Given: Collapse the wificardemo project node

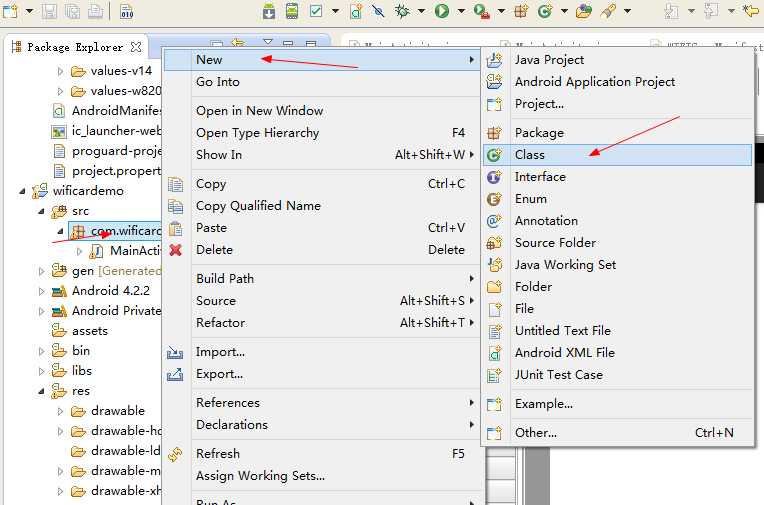Looking at the screenshot, I should click(22, 192).
